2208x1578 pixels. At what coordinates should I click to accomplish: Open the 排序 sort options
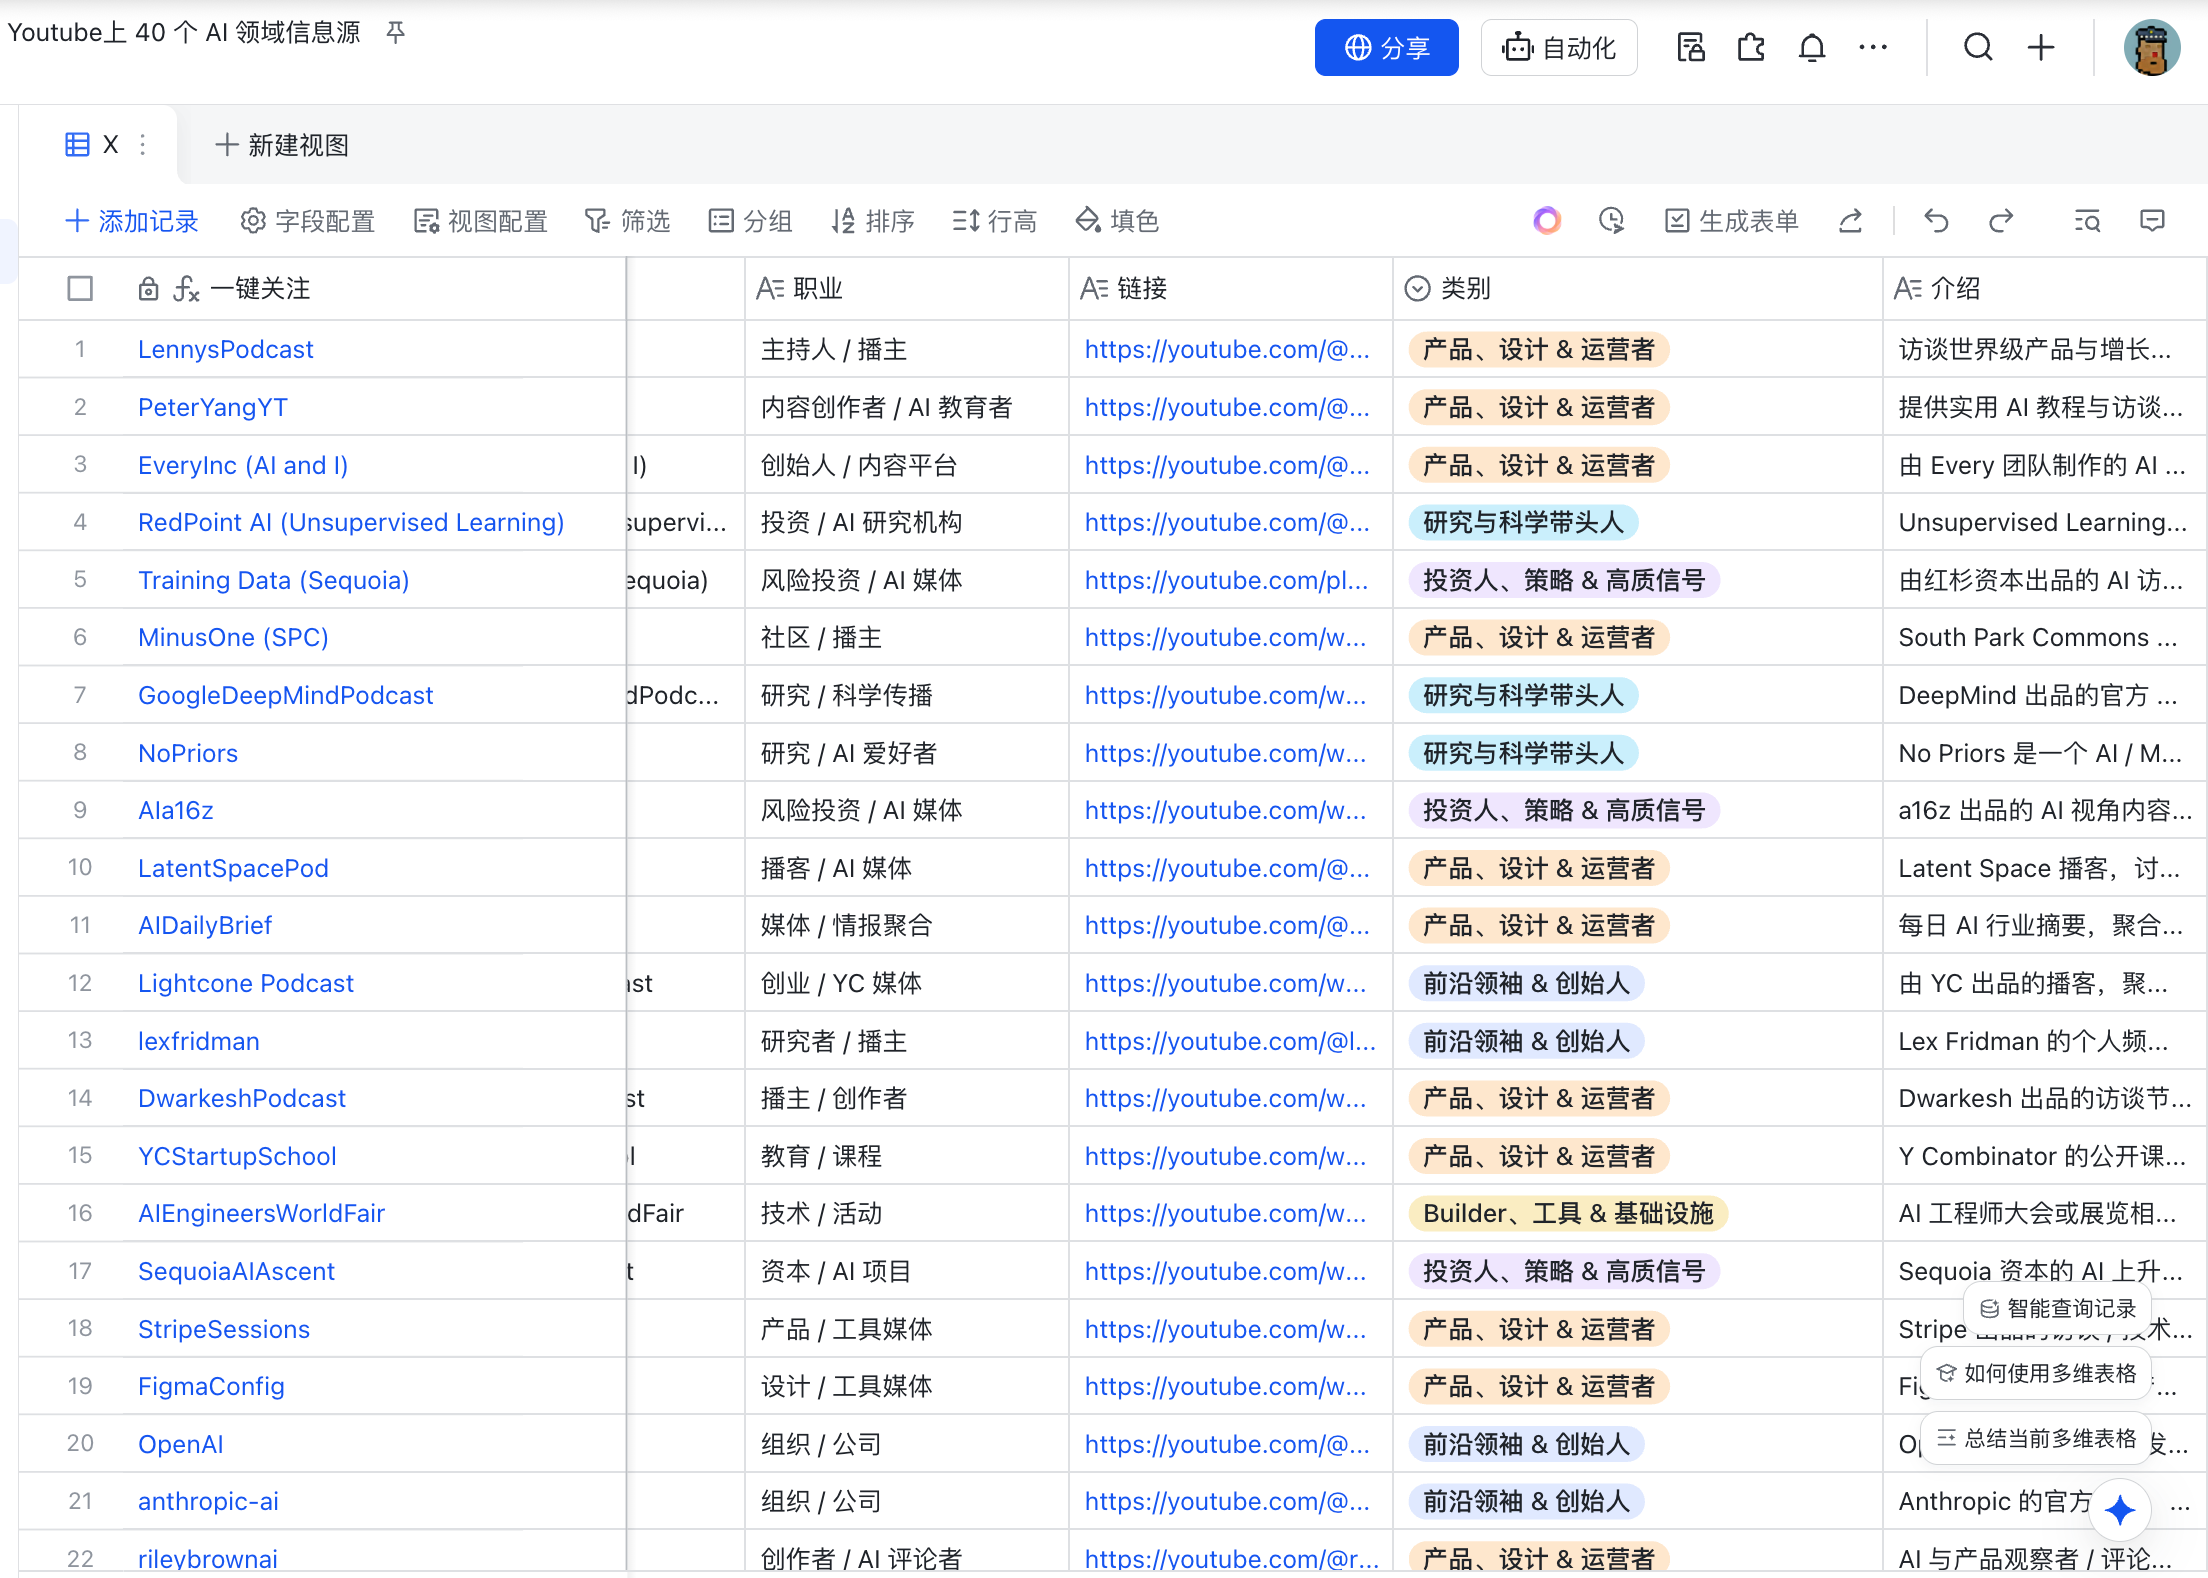pos(873,221)
